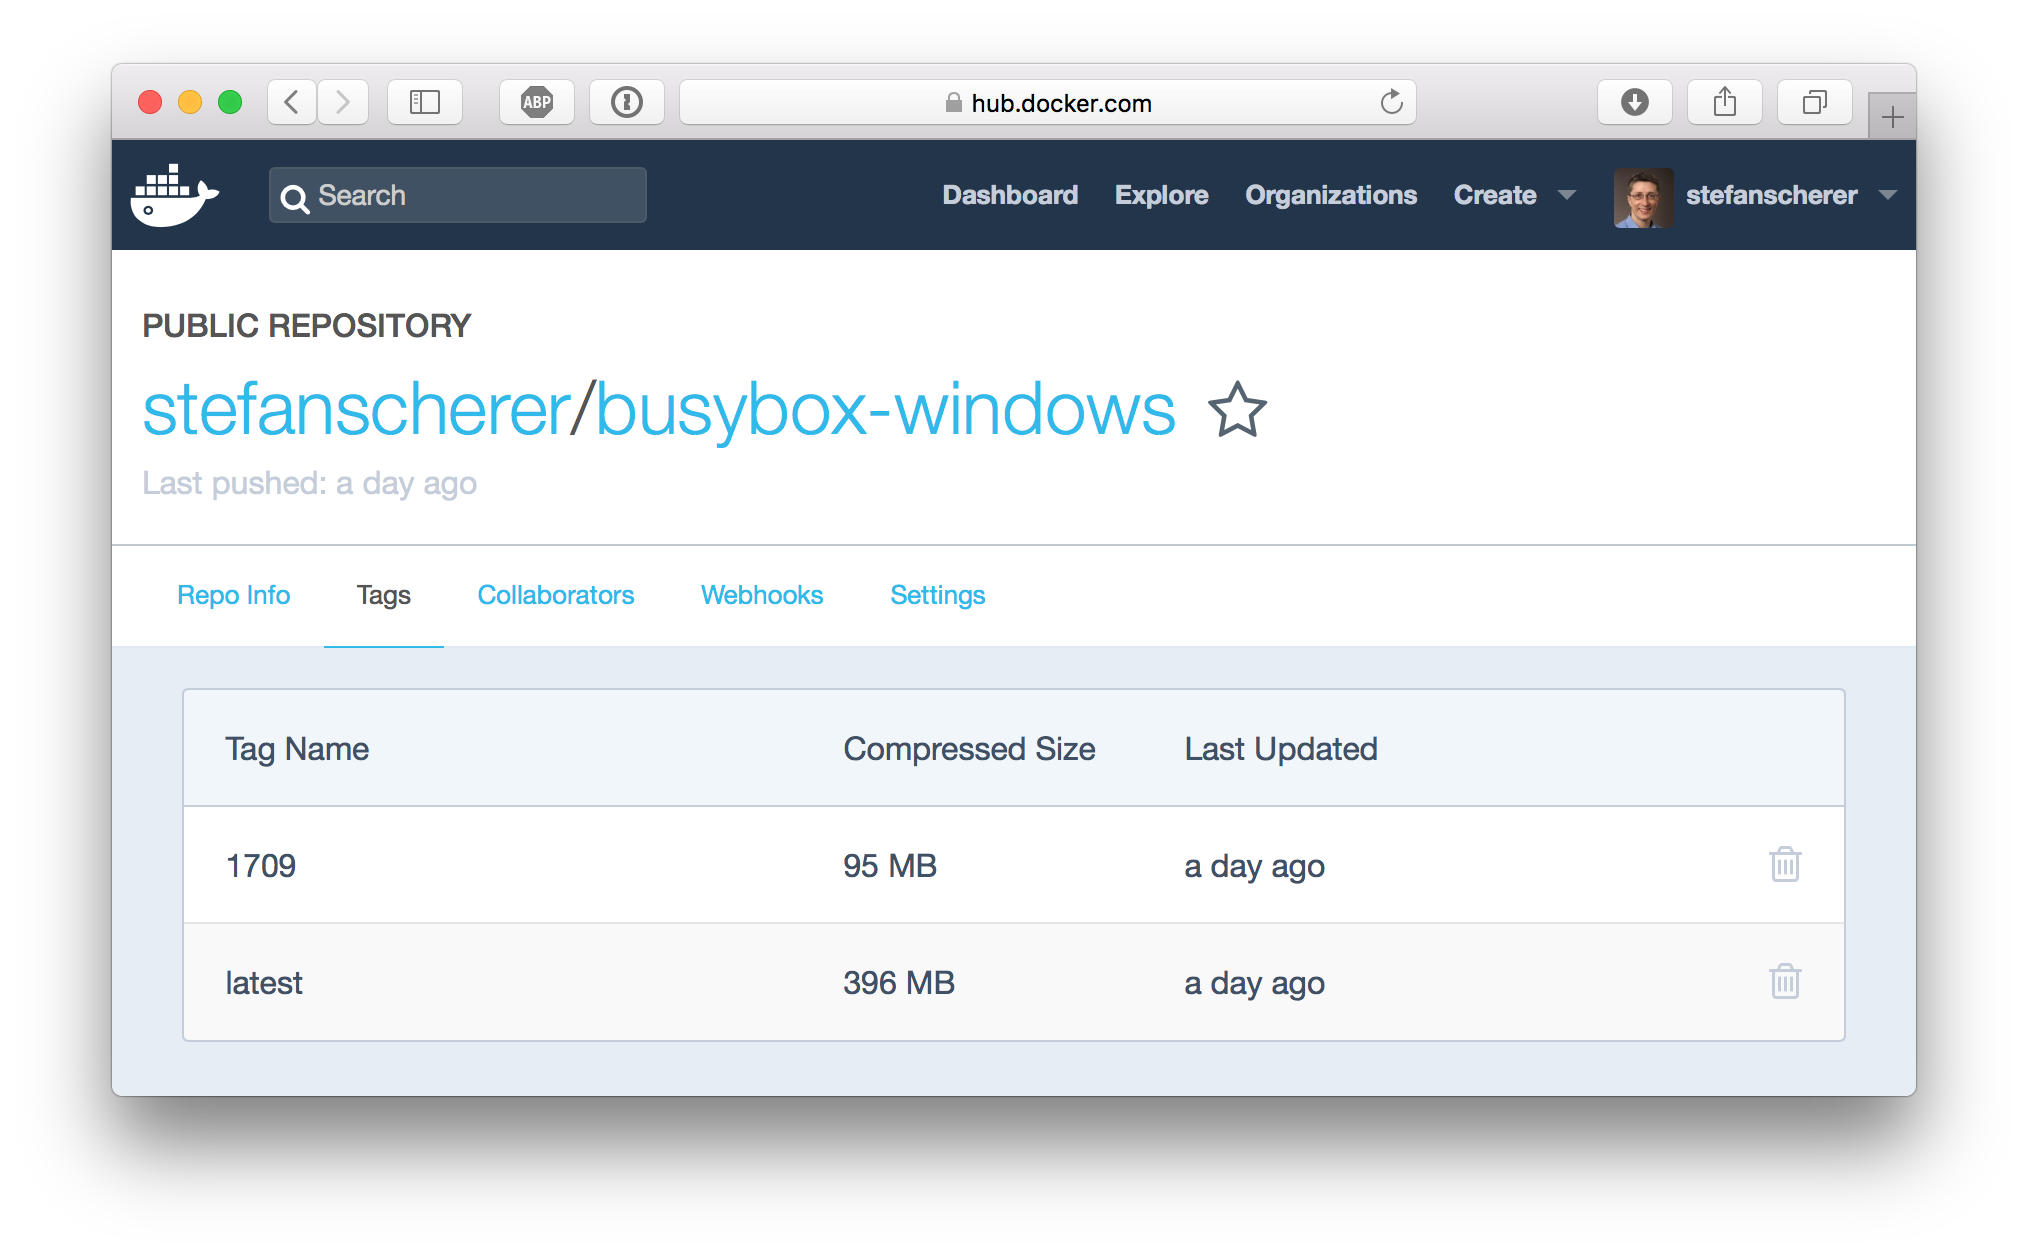Expand the Create dropdown arrow
Screen dimensions: 2028x1256
pyautogui.click(x=1567, y=195)
